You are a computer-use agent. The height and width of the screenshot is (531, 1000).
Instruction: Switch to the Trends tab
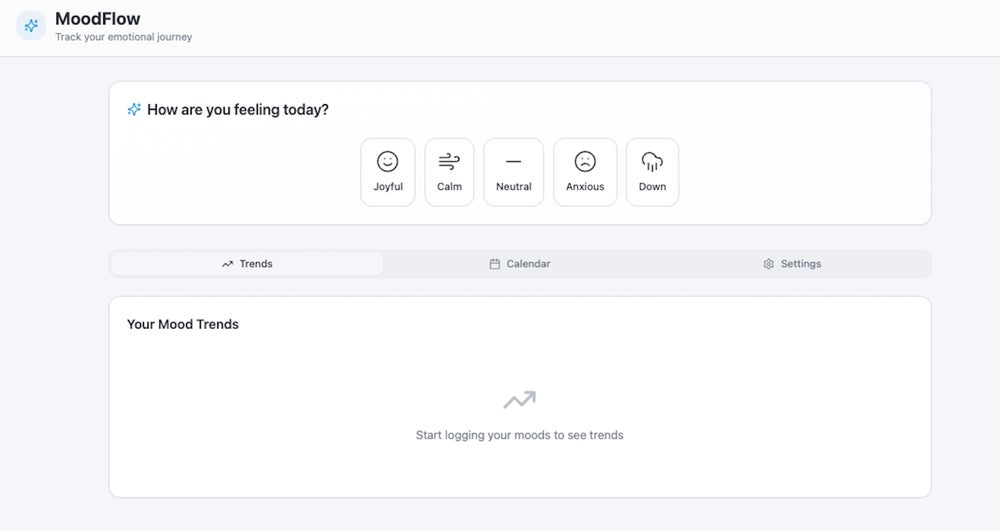pyautogui.click(x=247, y=264)
